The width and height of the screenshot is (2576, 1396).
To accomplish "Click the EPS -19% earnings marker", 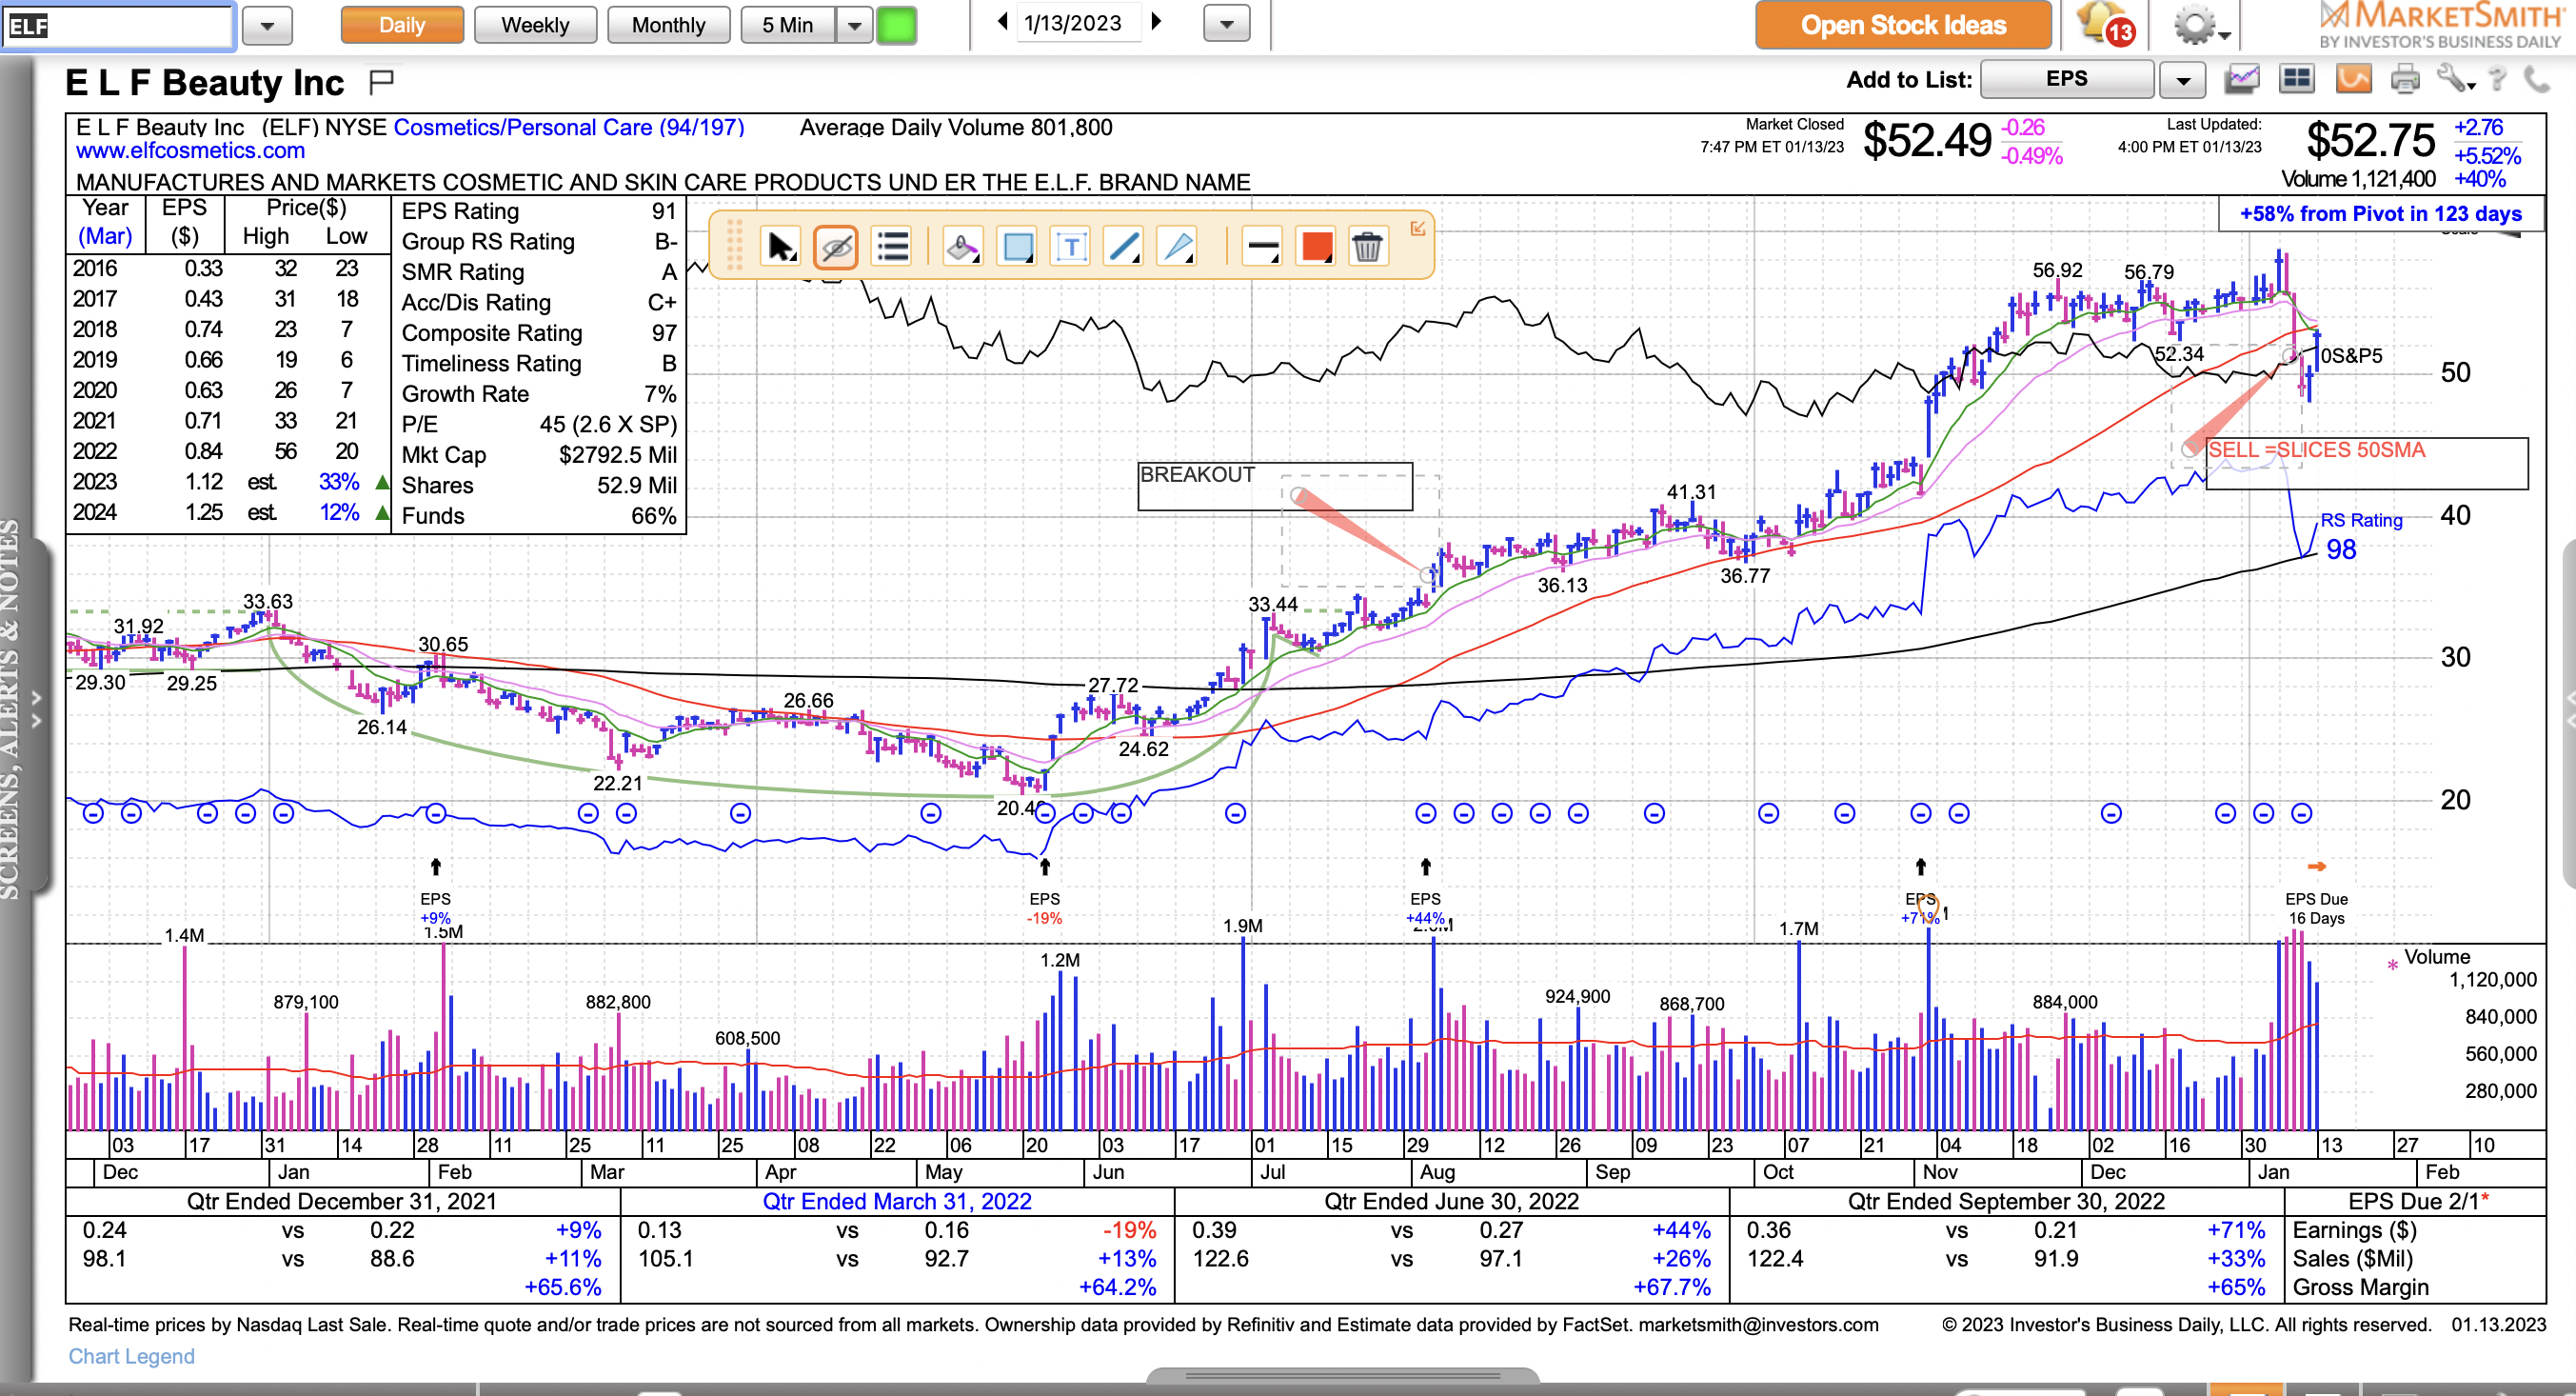I will (x=1044, y=908).
